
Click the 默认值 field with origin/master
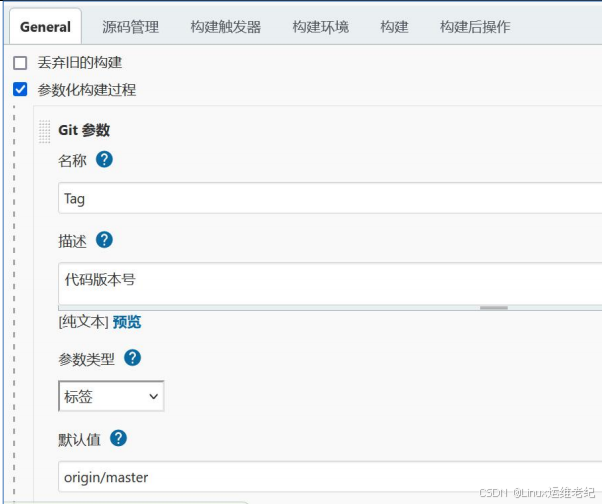tap(330, 477)
